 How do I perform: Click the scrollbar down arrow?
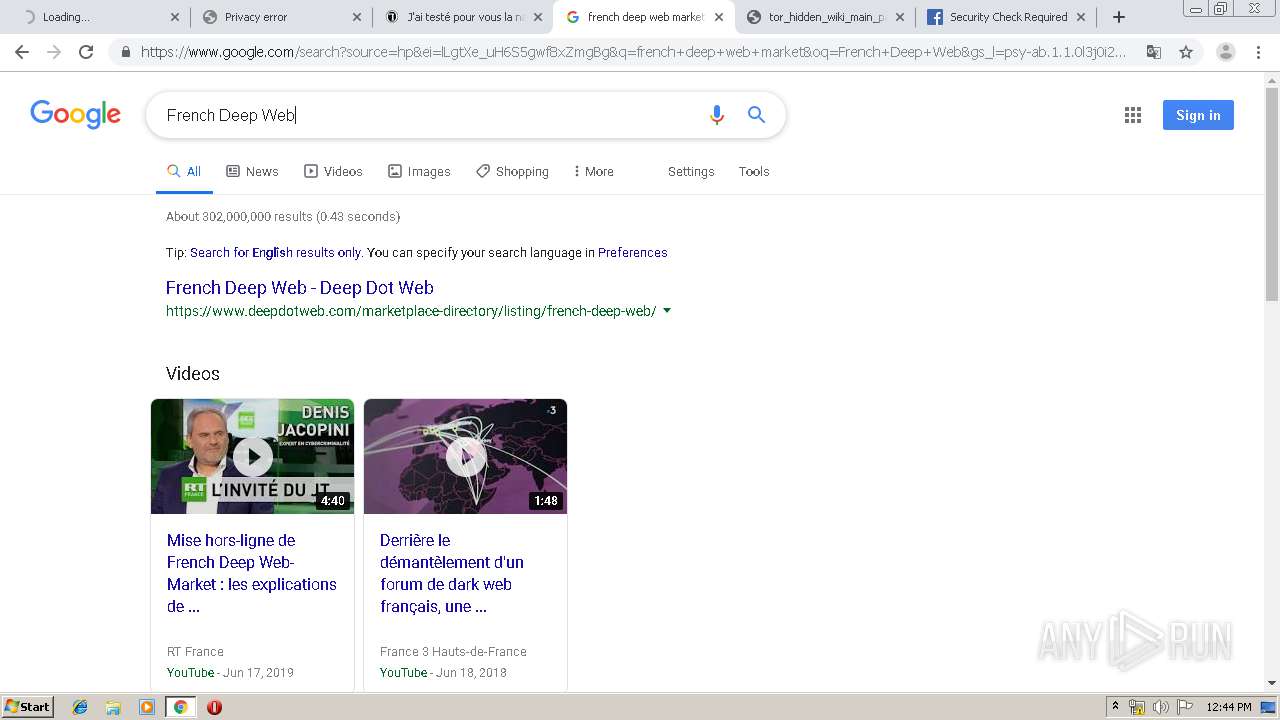pyautogui.click(x=1271, y=684)
